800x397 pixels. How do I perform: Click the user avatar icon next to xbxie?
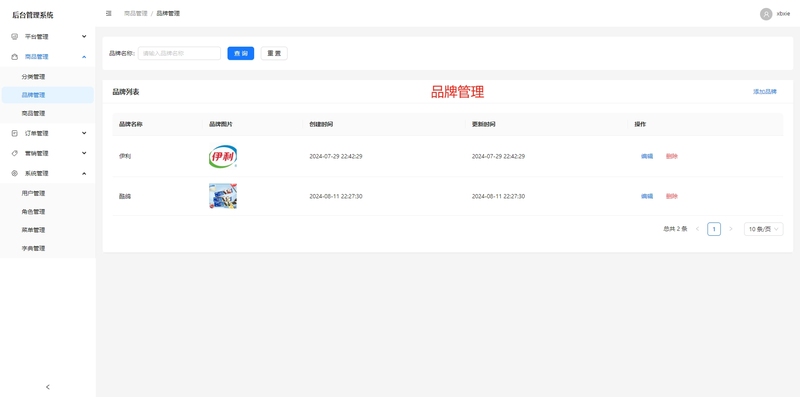tap(766, 14)
